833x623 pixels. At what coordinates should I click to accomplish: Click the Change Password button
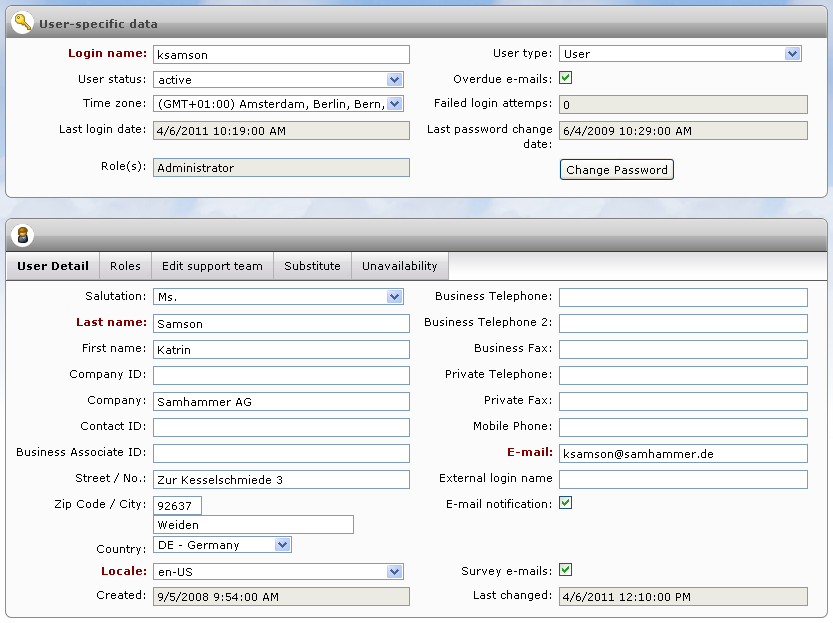coord(616,169)
